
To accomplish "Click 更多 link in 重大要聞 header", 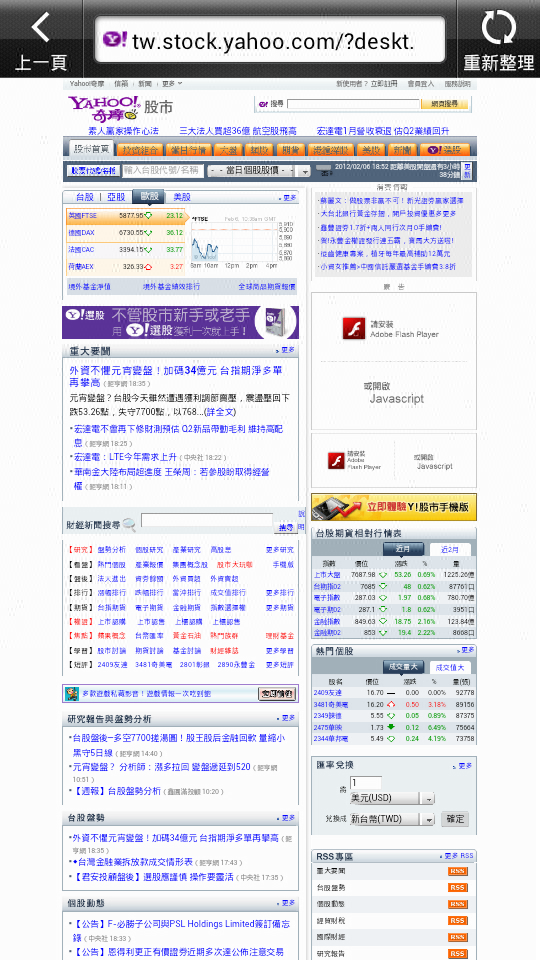I will click(286, 351).
